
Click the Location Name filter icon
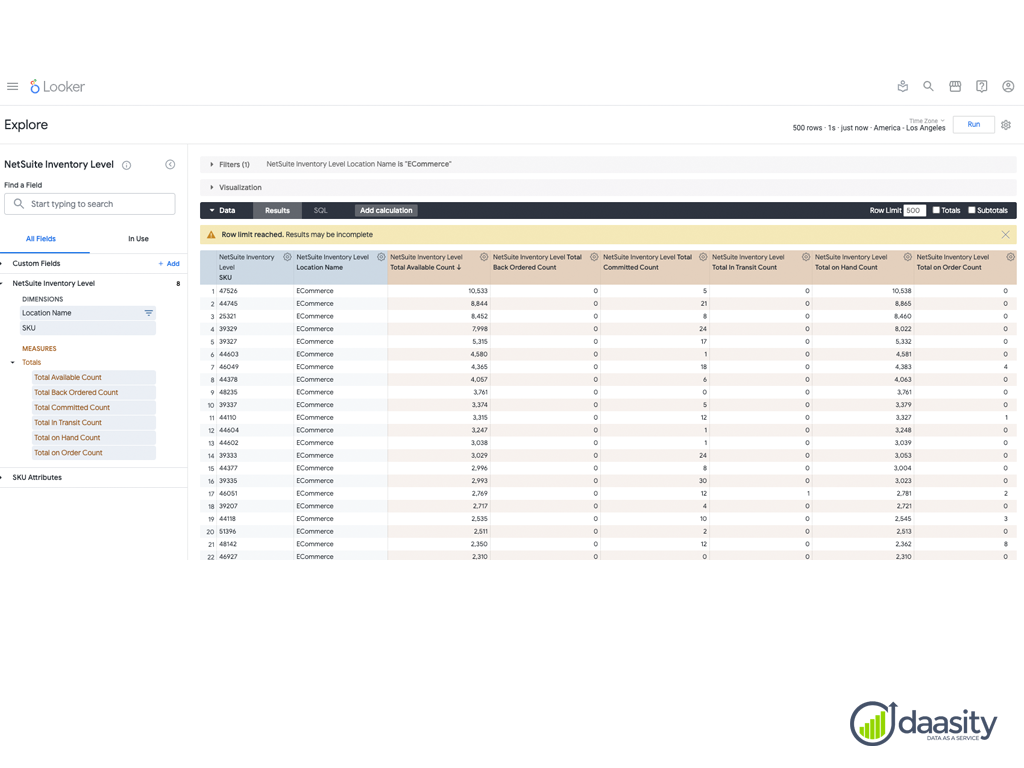coord(149,313)
